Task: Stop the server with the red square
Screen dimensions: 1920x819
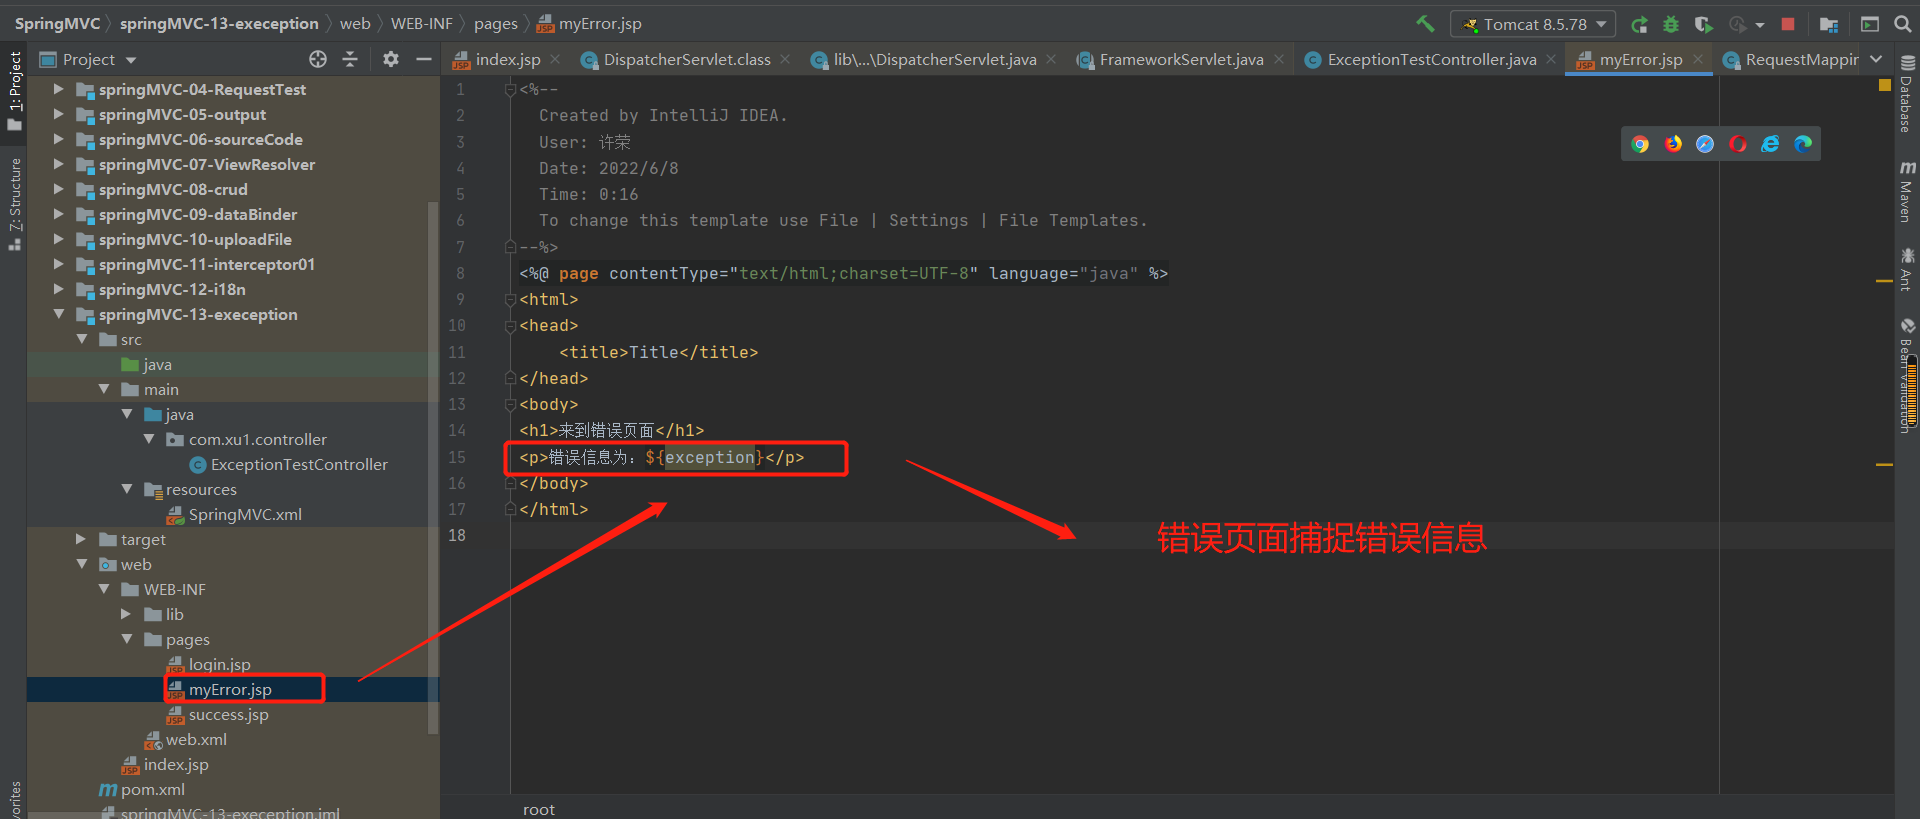Action: (x=1788, y=24)
